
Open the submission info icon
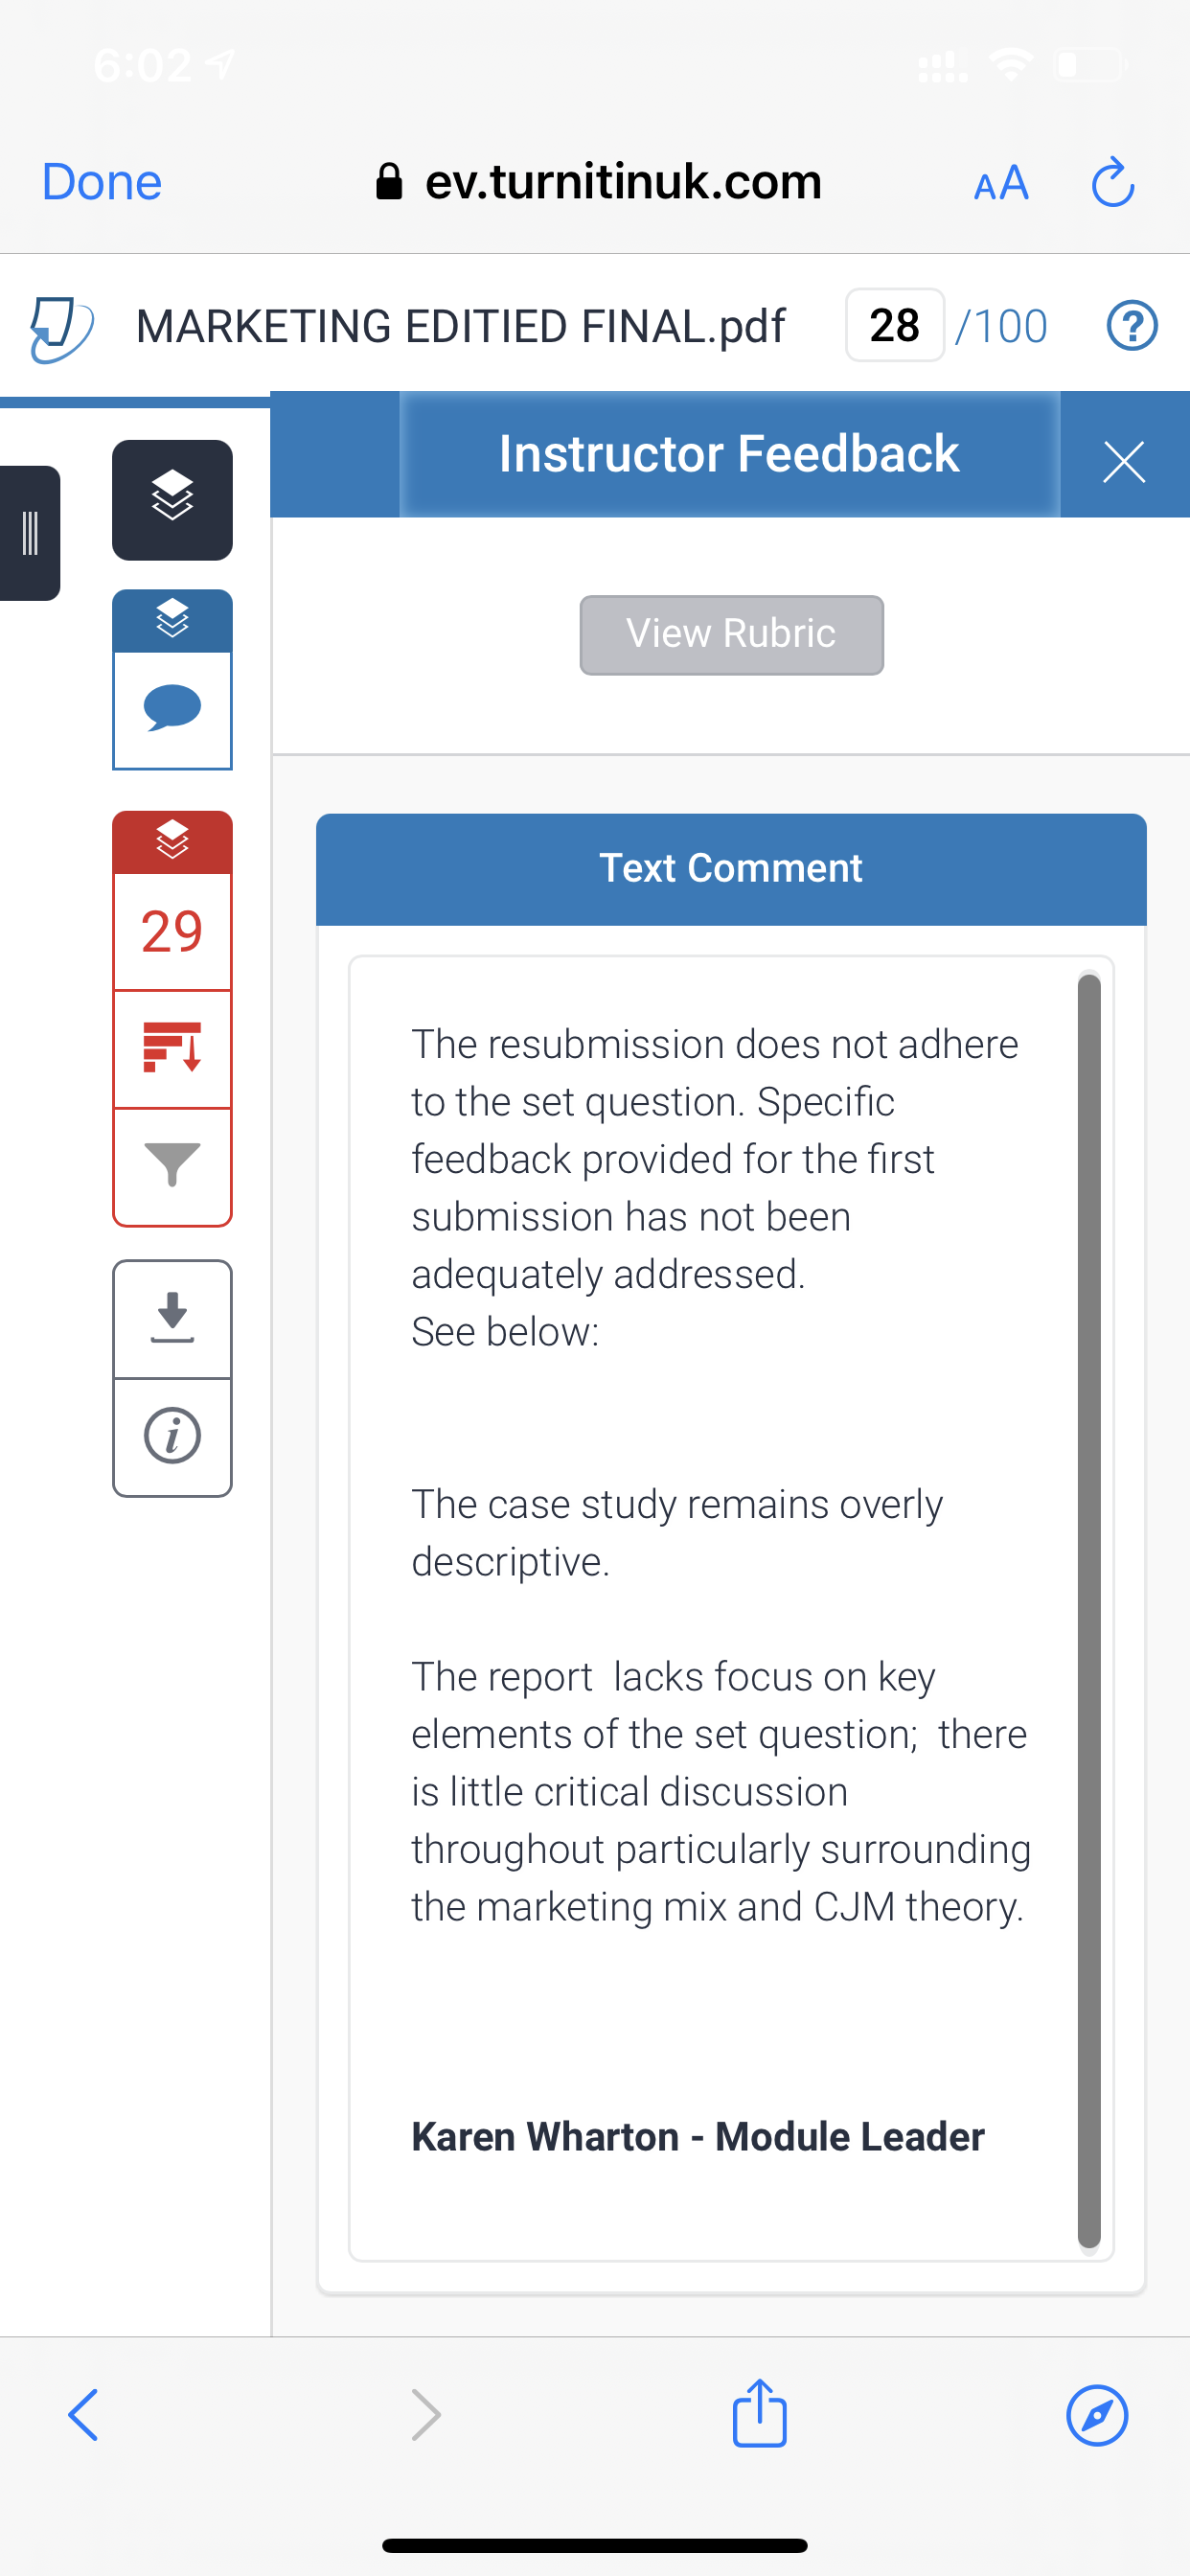coord(172,1437)
